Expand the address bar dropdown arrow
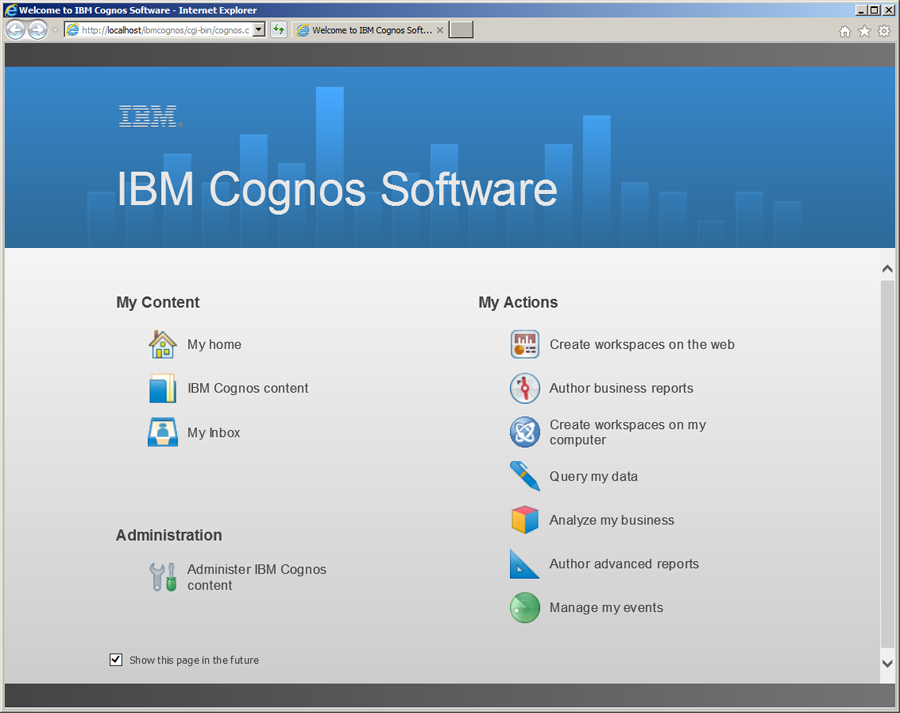900x713 pixels. tap(259, 30)
